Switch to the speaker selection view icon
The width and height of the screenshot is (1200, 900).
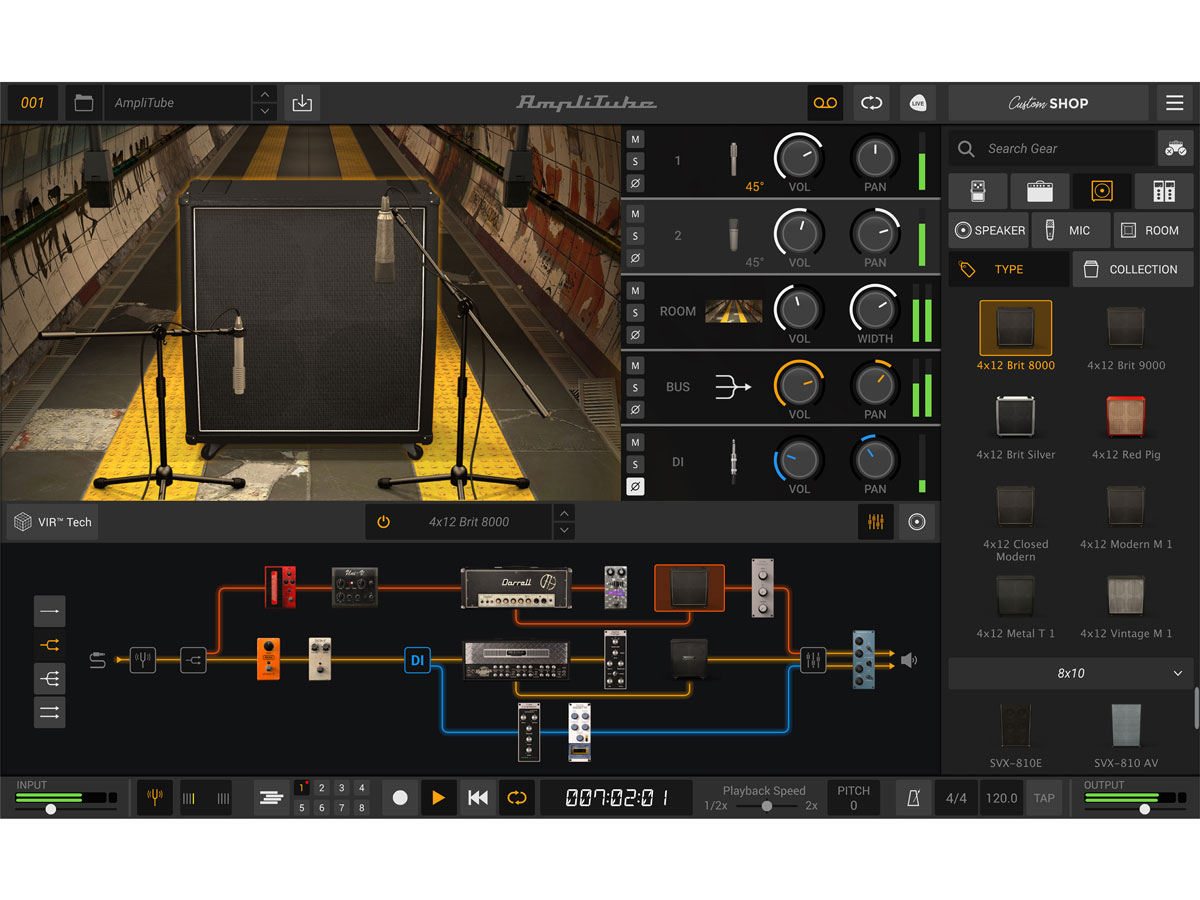917,522
